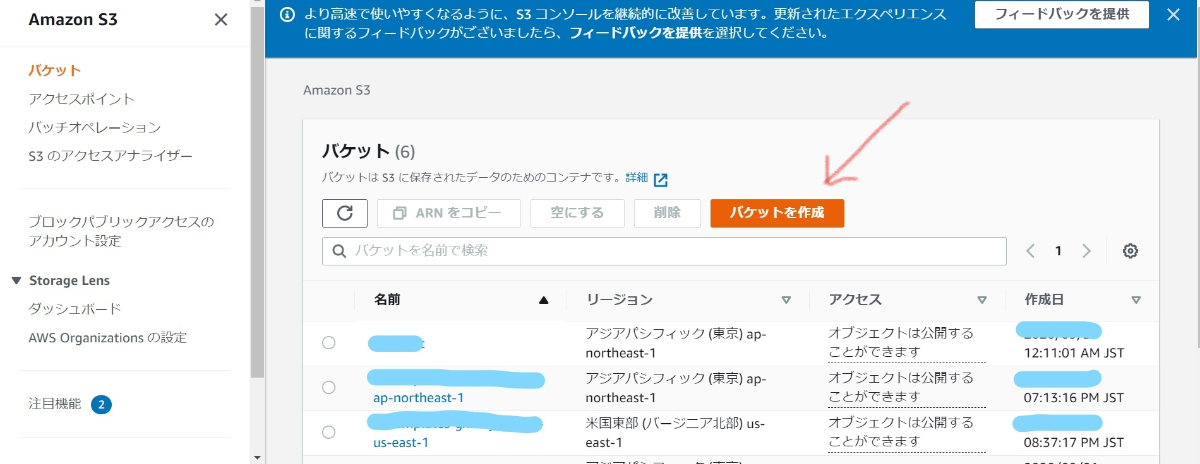Open the 詳細 link

(x=636, y=178)
